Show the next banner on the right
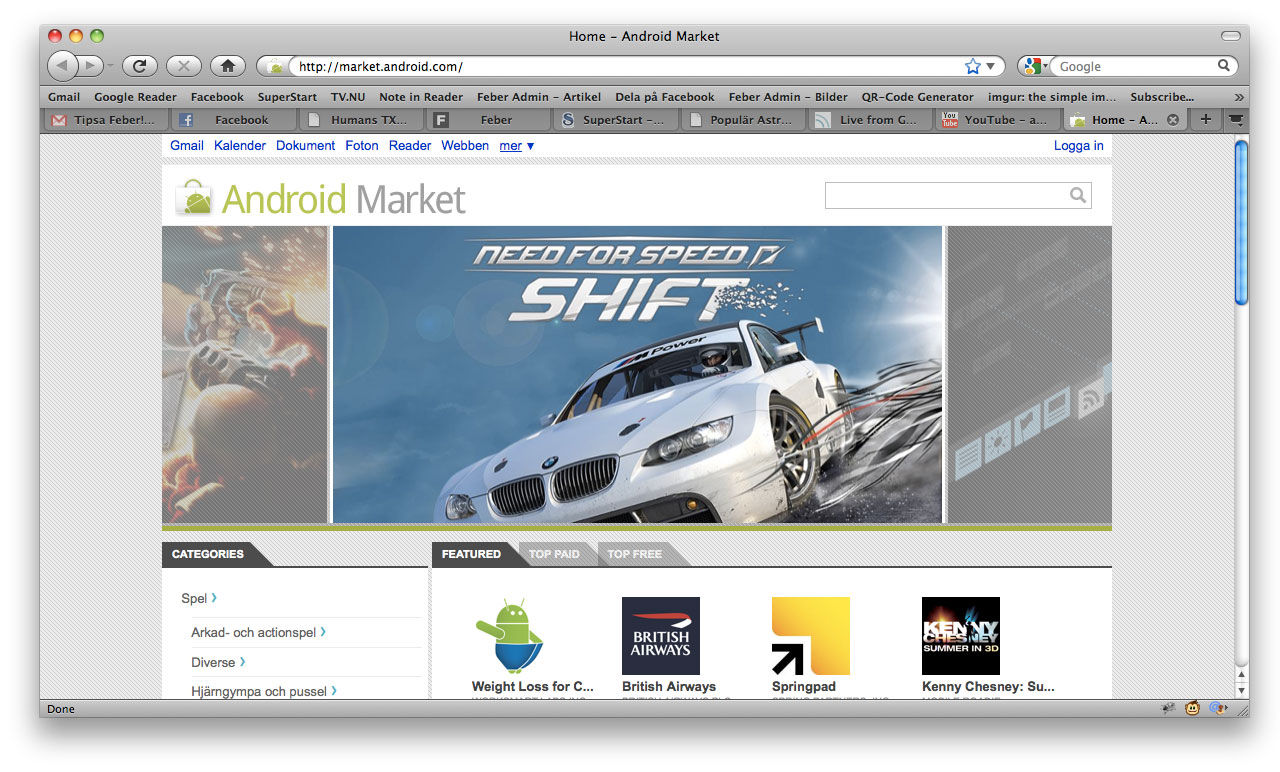Screen dimensions: 1280x772 tap(1029, 374)
